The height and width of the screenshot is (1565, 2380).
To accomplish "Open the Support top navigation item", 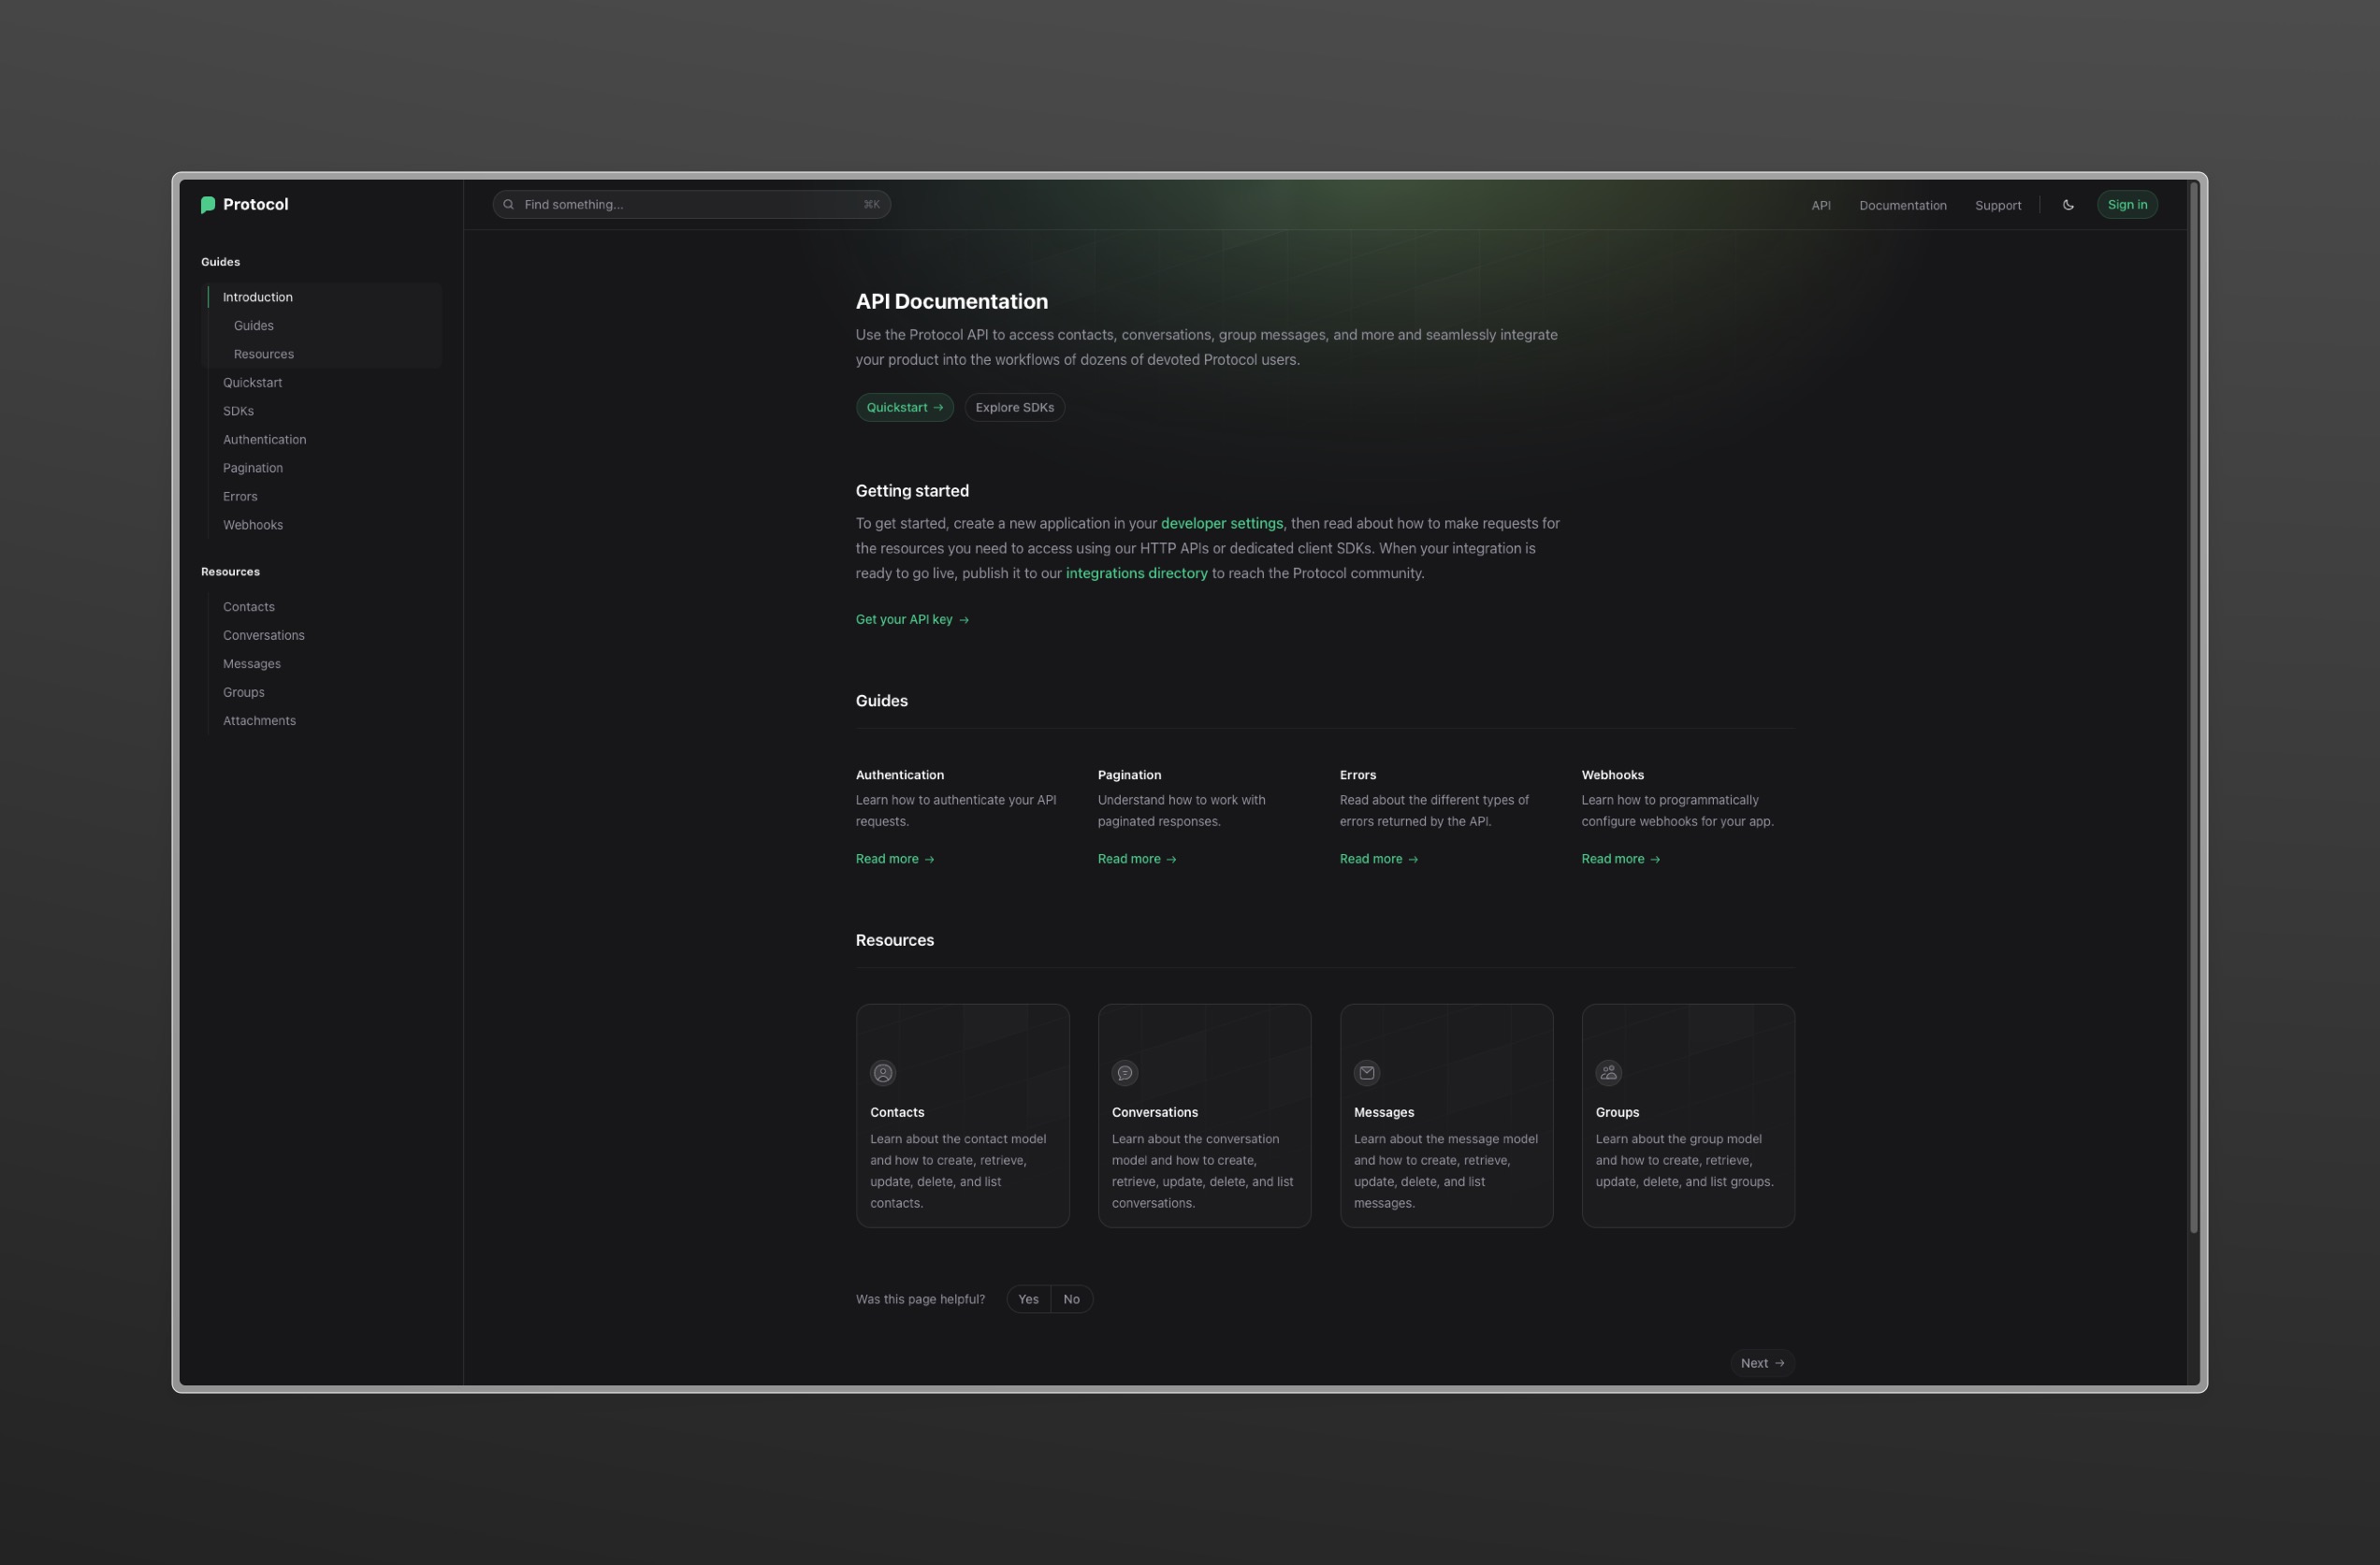I will click(x=1997, y=205).
